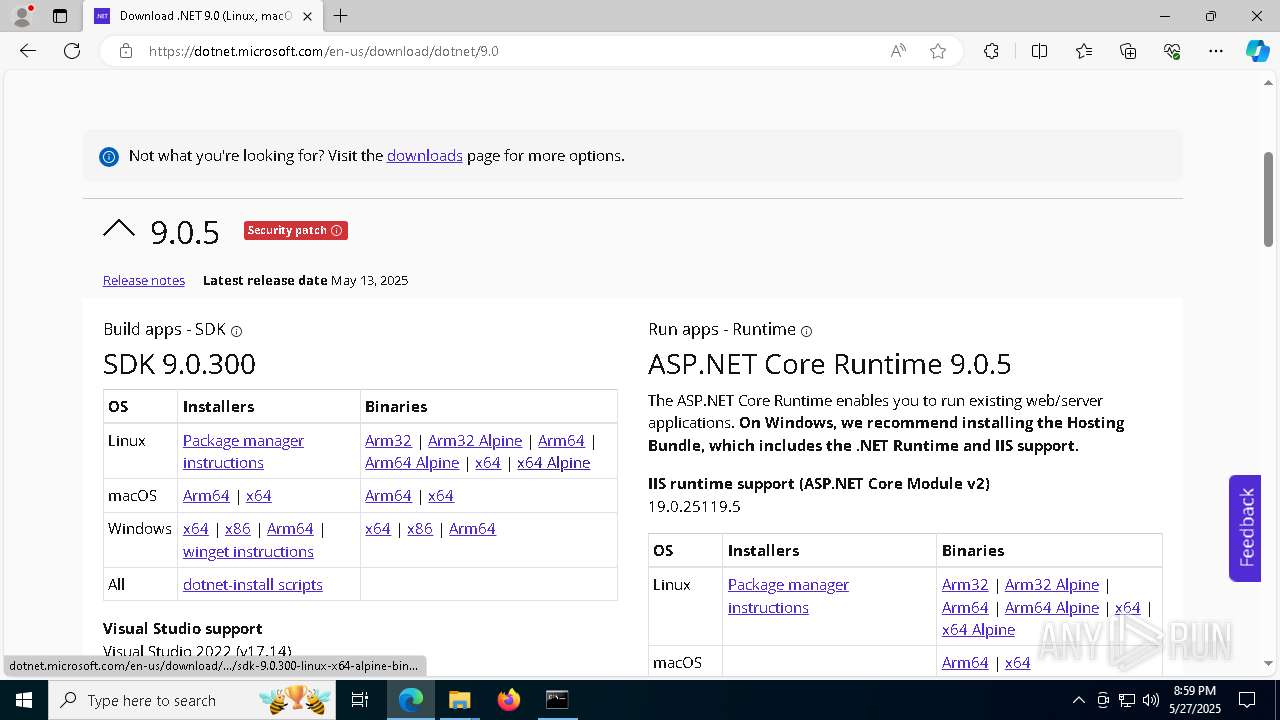Download ASP.NET Runtime Linux x64 Alpine binaries
Image resolution: width=1280 pixels, height=720 pixels.
[x=978, y=629]
